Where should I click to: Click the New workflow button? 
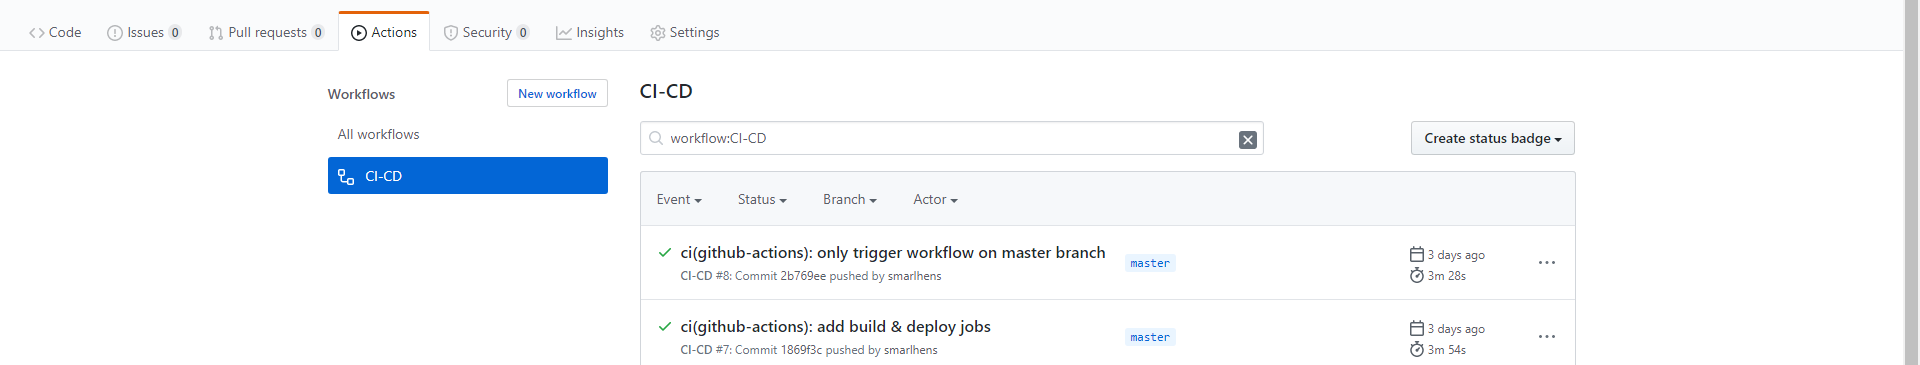557,93
